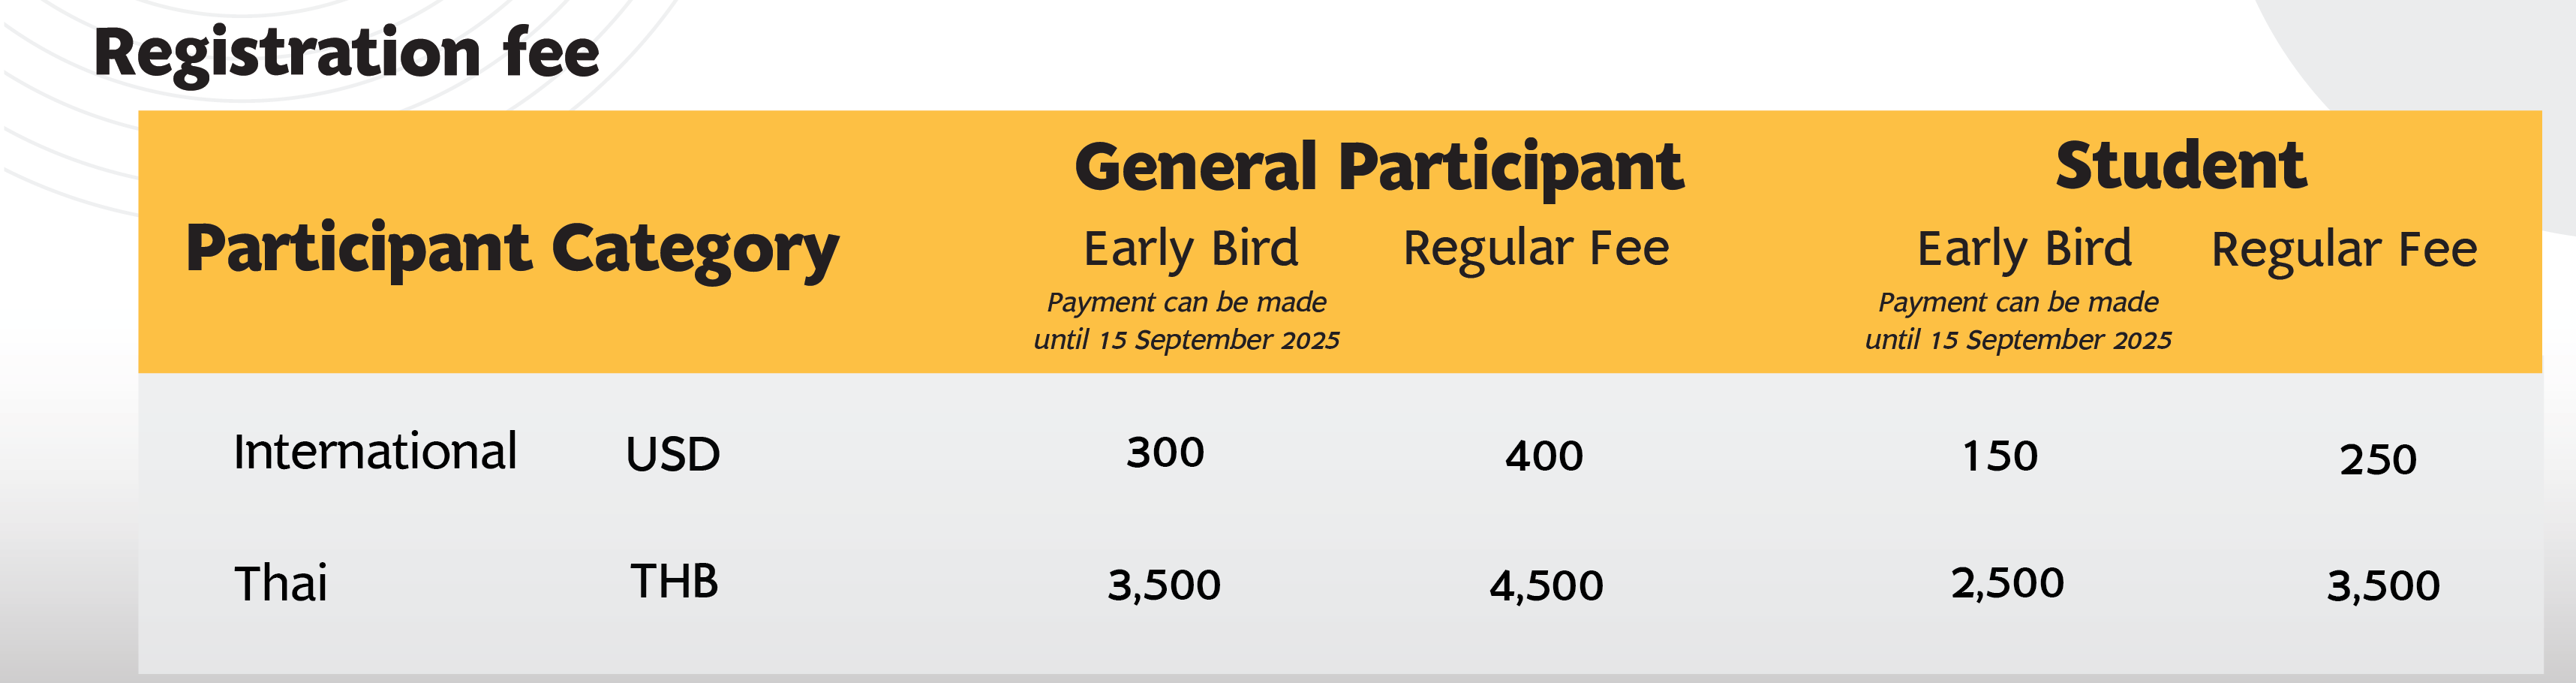This screenshot has height=683, width=2576.
Task: Click payment deadline note under Student
Action: point(2018,321)
